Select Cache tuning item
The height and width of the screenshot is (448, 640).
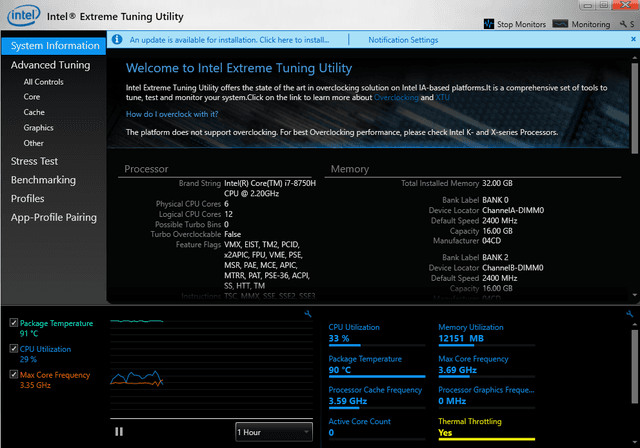[x=34, y=112]
